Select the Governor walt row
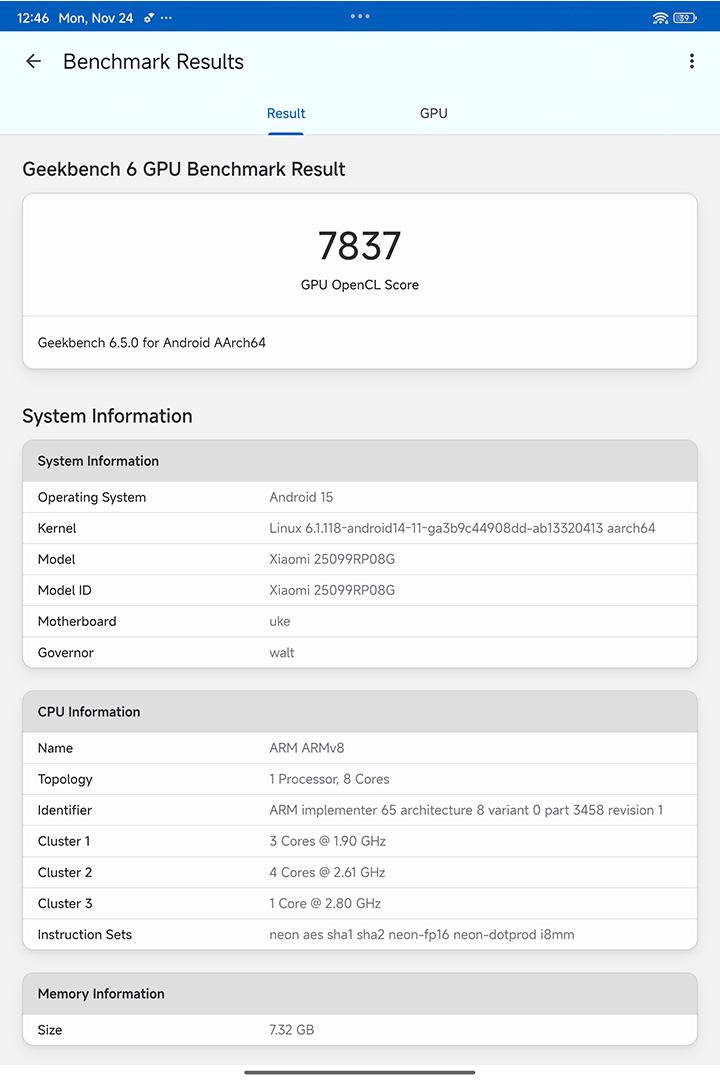Image resolution: width=720 pixels, height=1080 pixels. [359, 652]
